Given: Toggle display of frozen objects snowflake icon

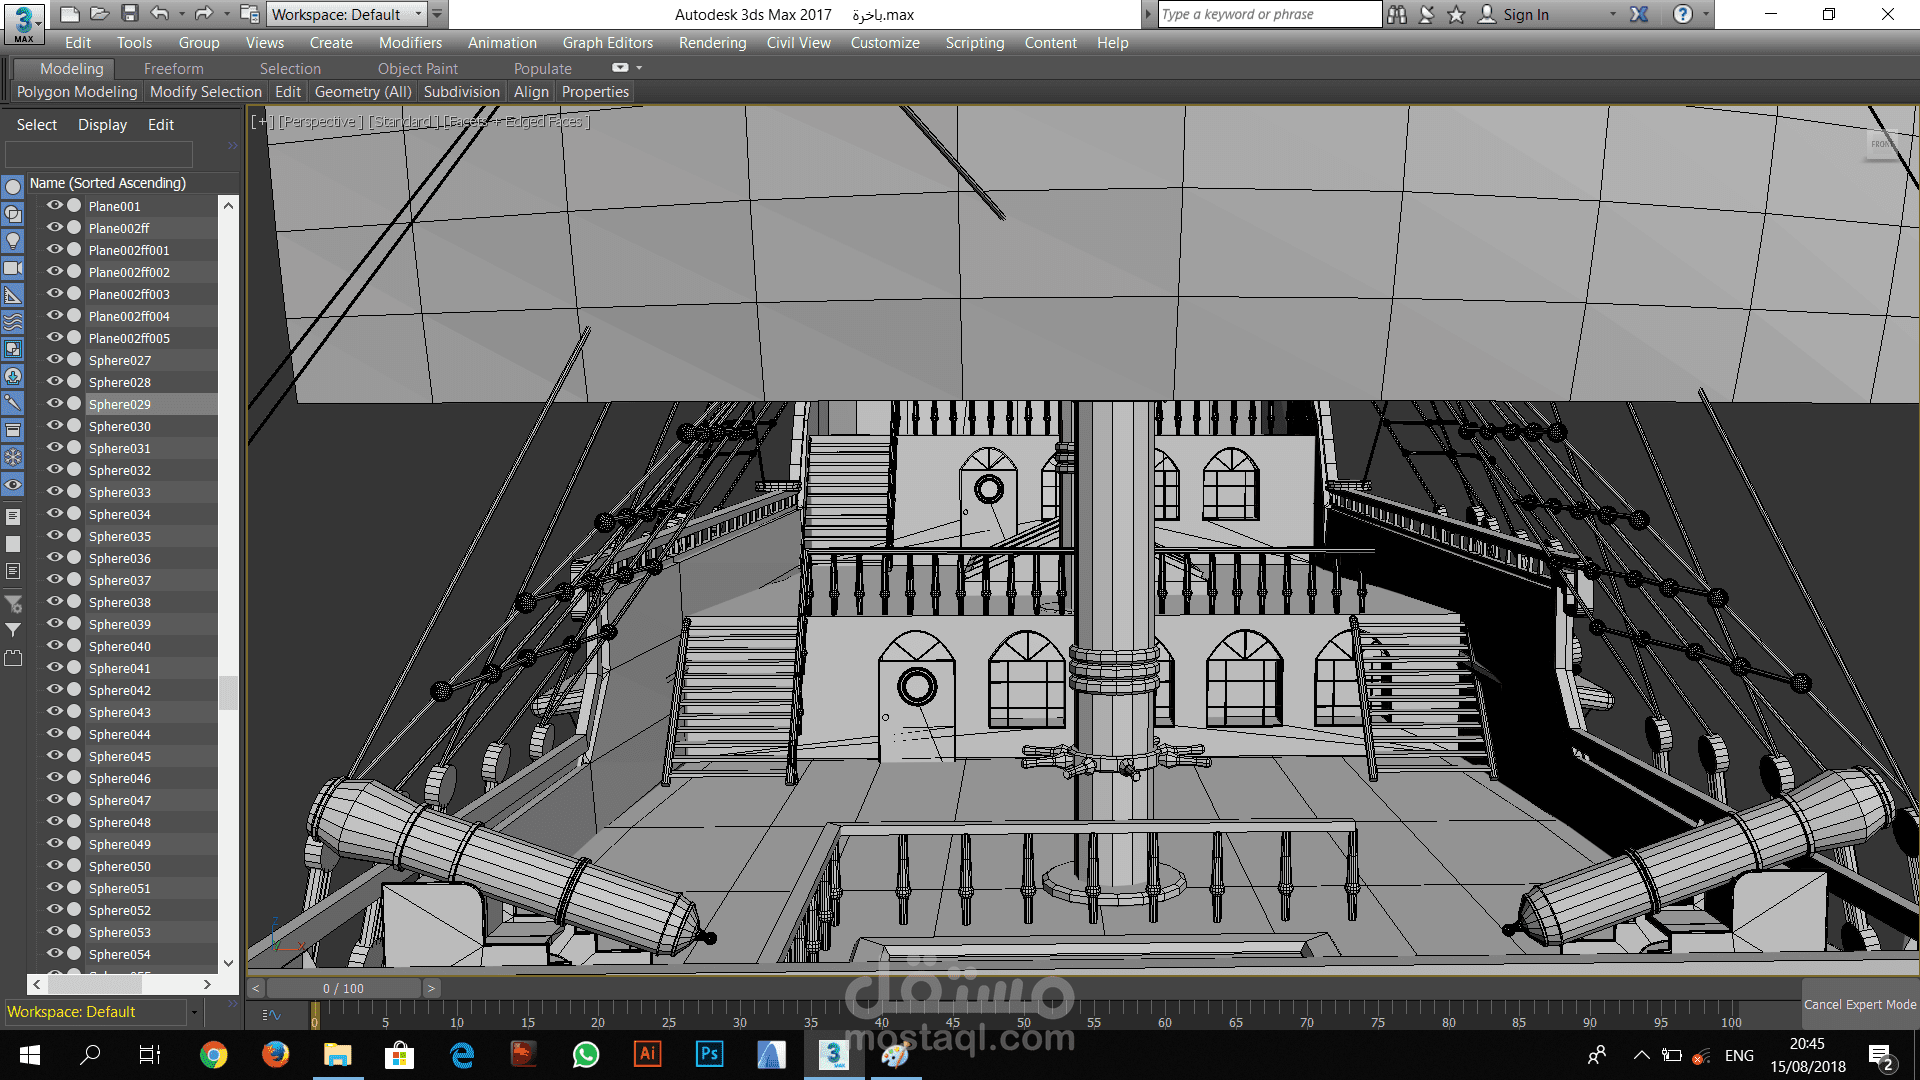Looking at the screenshot, I should (x=13, y=457).
